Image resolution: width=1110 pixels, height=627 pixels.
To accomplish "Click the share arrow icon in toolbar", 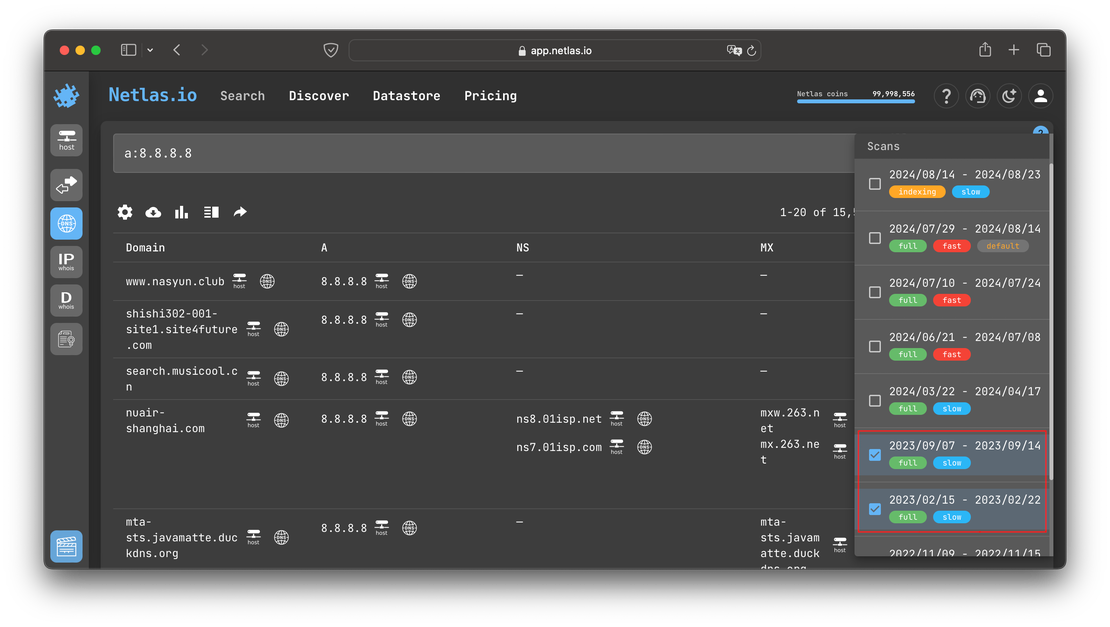I will pyautogui.click(x=240, y=212).
